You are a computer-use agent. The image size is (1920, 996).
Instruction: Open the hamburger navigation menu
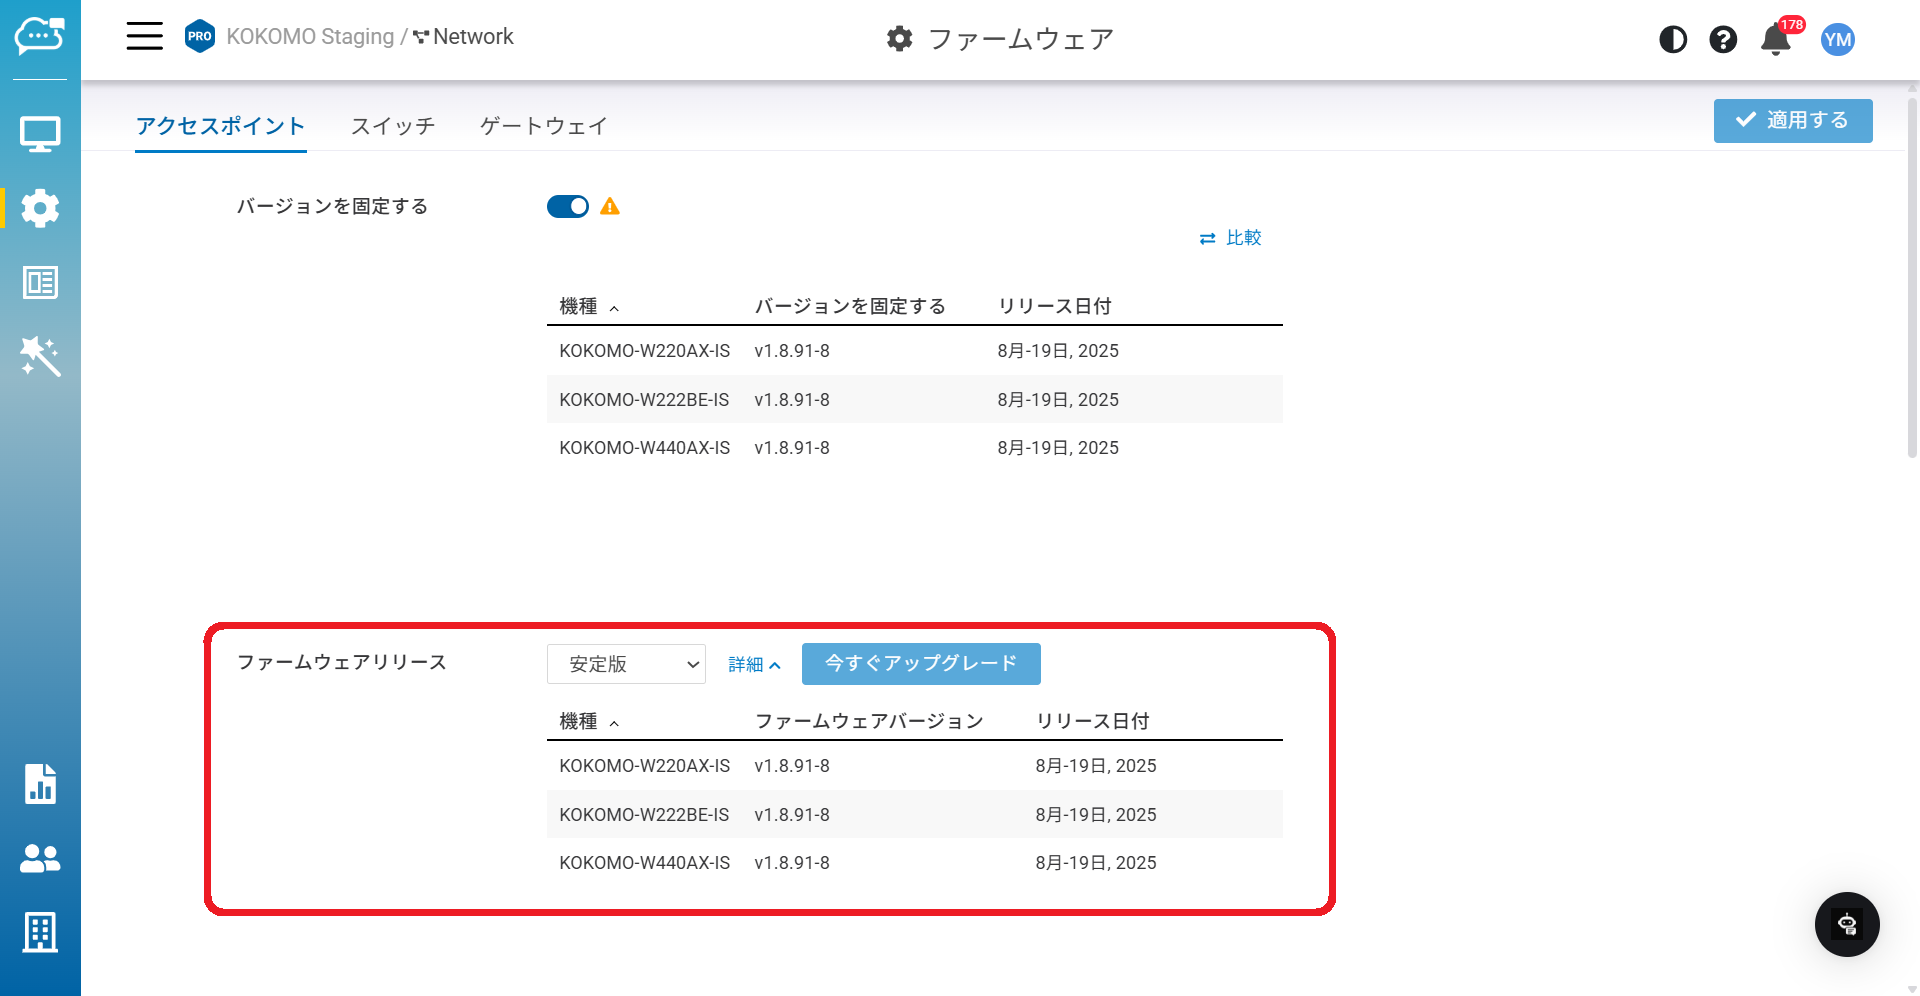point(144,37)
